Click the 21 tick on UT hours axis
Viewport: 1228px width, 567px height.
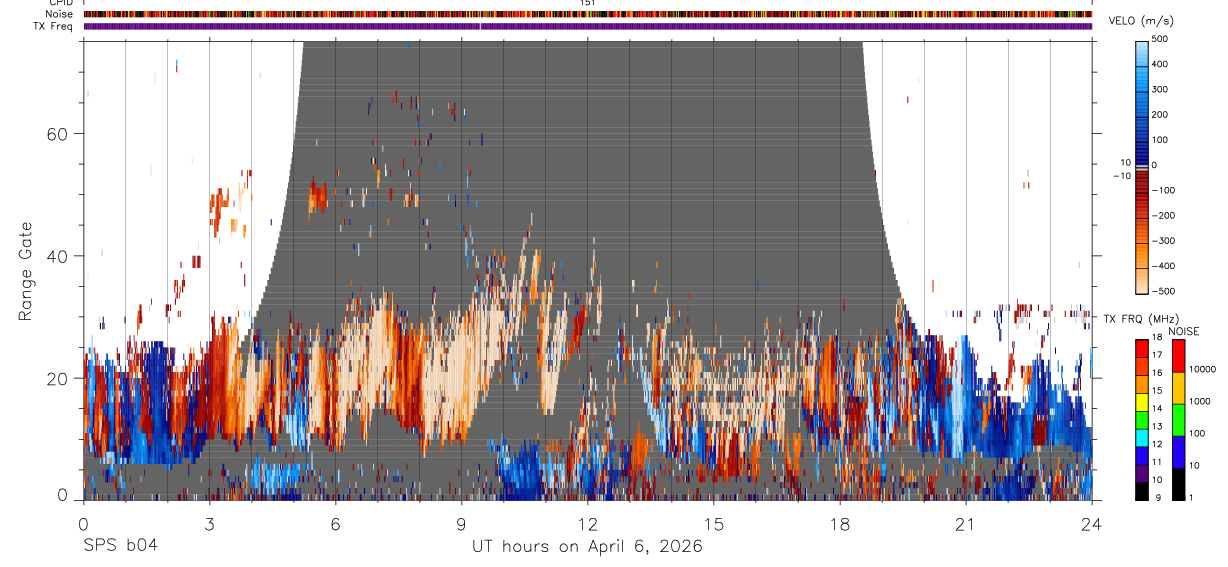(965, 523)
